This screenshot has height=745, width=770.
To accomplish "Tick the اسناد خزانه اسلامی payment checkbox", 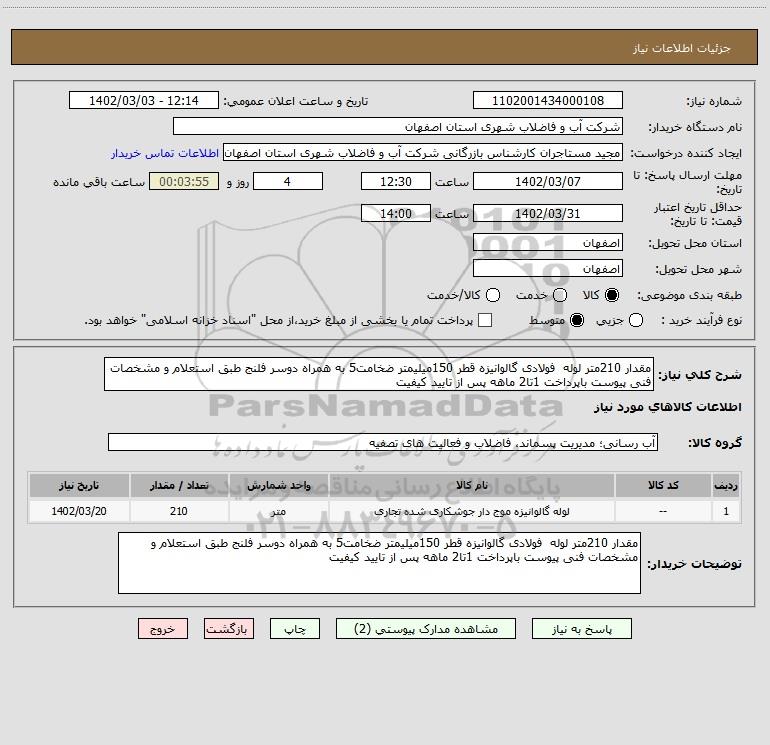I will click(x=485, y=320).
